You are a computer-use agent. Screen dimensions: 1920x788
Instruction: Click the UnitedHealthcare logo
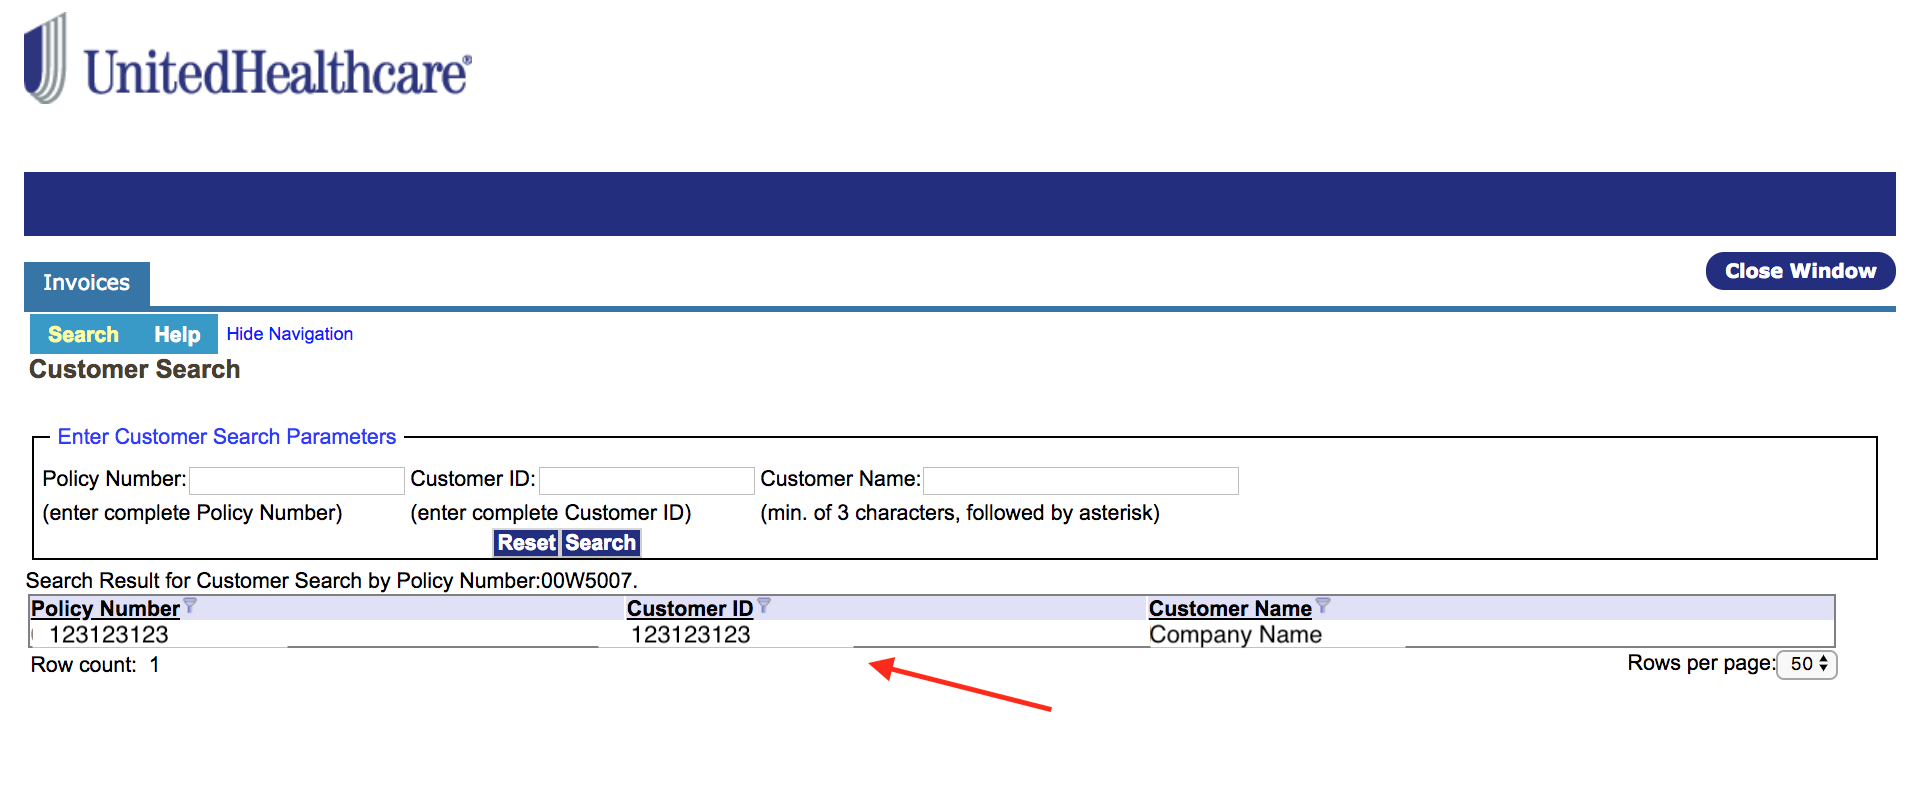tap(247, 60)
